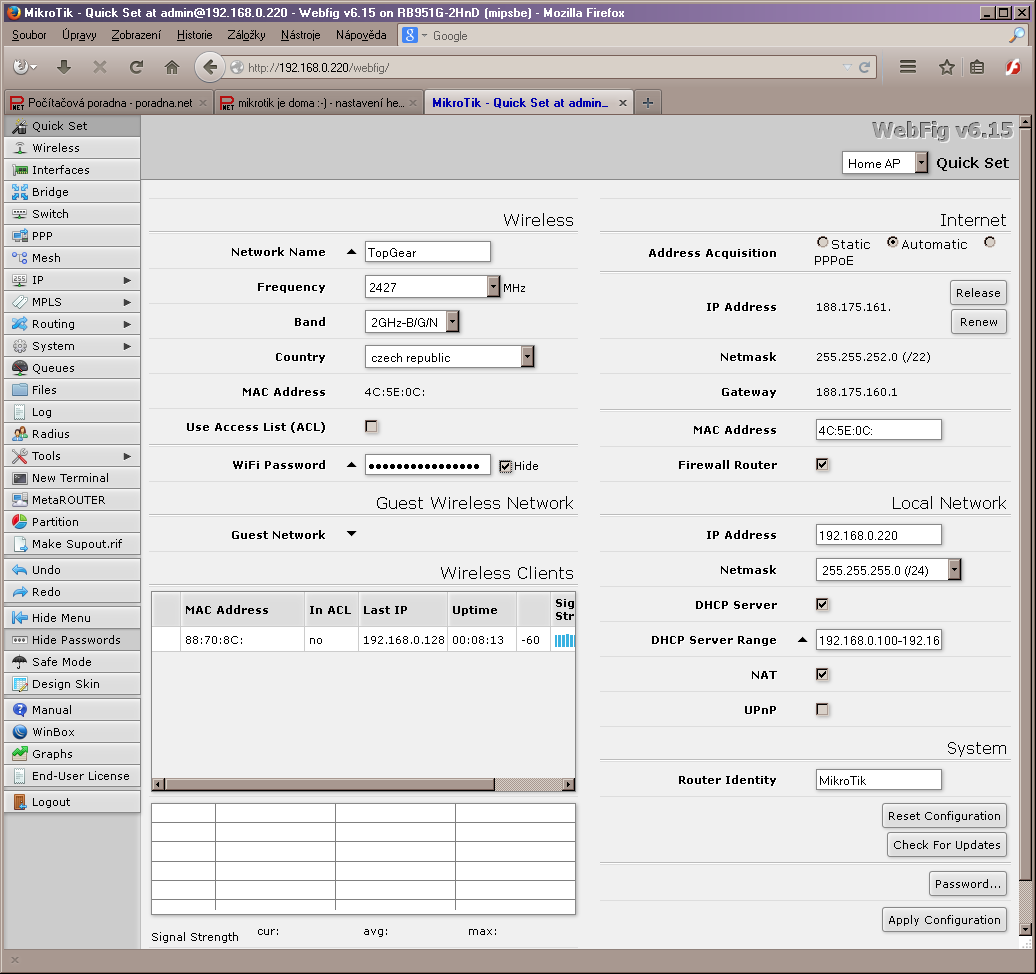Click the Radius icon in sidebar
This screenshot has height=974, width=1036.
[20, 434]
